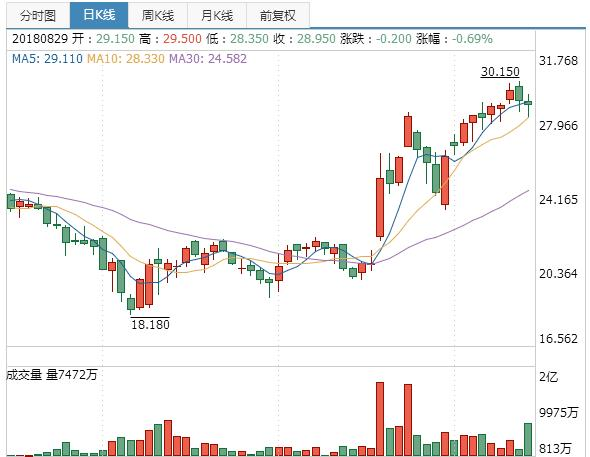Select the 日K线 tab
Screen dimensions: 590x457
click(x=99, y=15)
